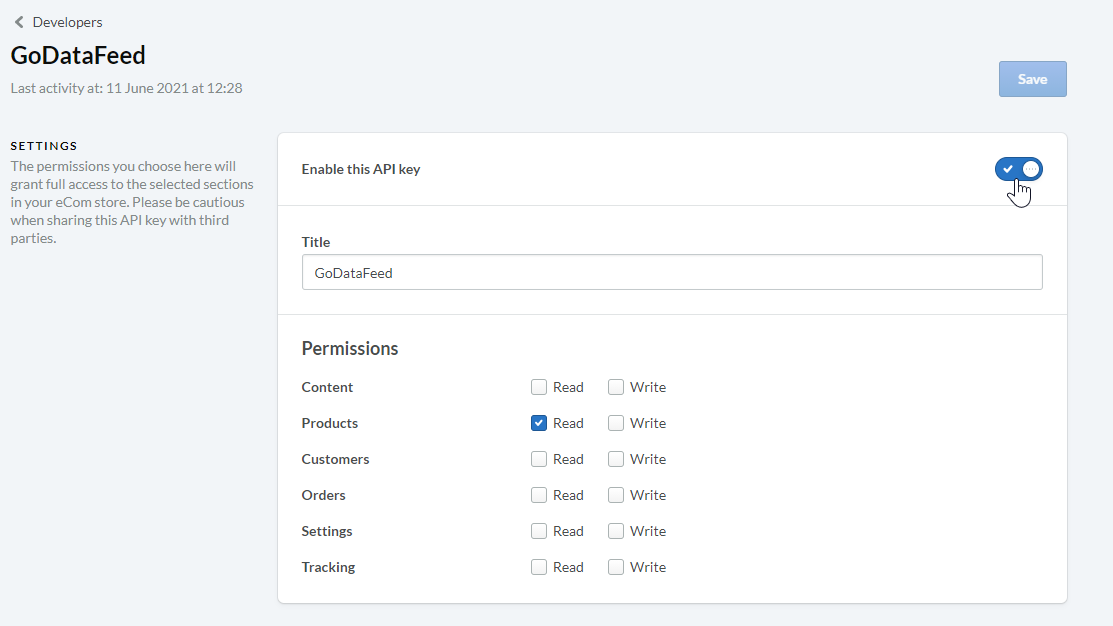This screenshot has height=626, width=1113.
Task: Click the Permissions section heading
Action: click(x=350, y=348)
